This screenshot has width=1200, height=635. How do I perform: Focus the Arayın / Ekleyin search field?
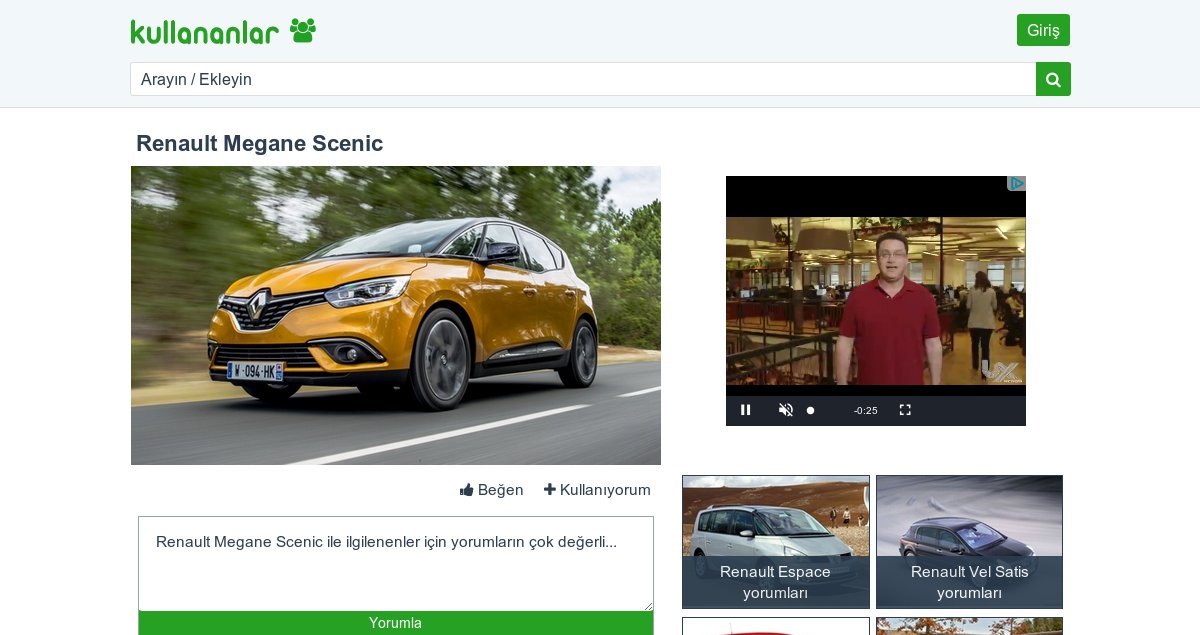[583, 79]
